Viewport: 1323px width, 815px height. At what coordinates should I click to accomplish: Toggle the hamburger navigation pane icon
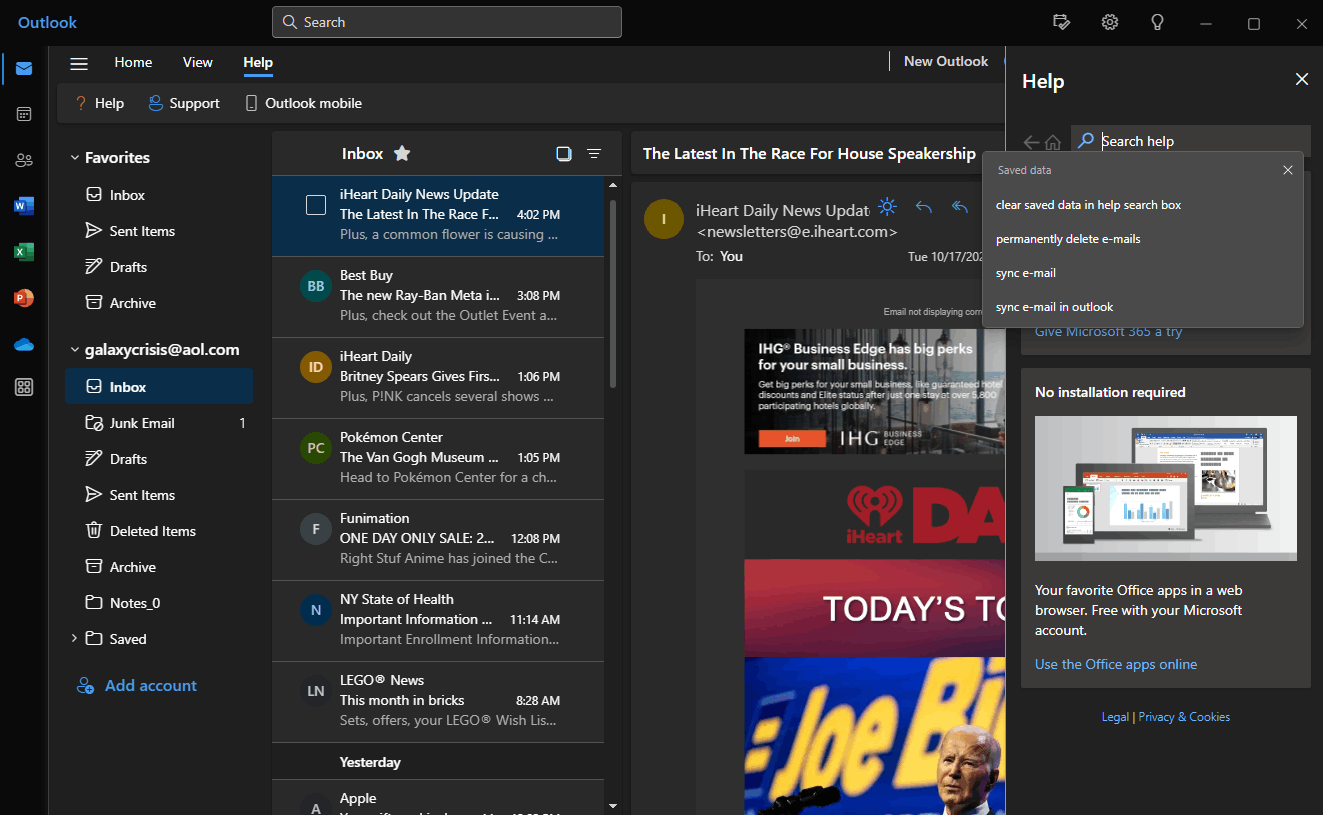point(79,63)
